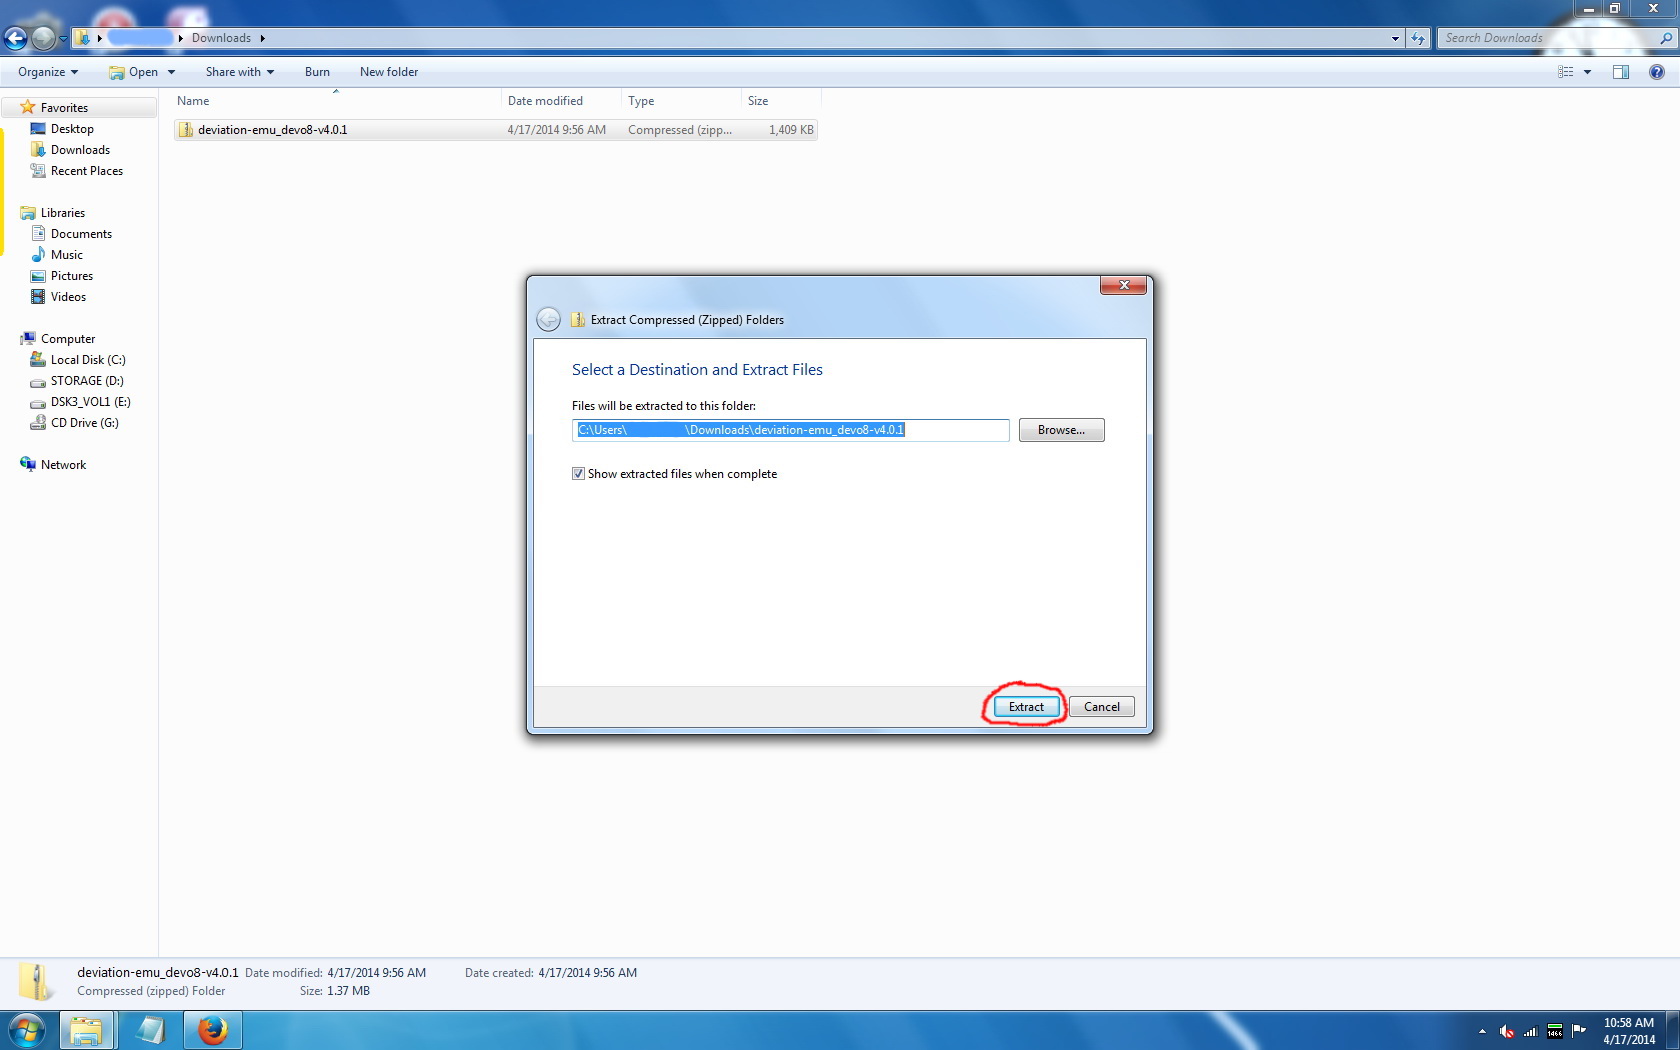Toggle Show extracted files when complete
The height and width of the screenshot is (1050, 1680).
coord(578,474)
